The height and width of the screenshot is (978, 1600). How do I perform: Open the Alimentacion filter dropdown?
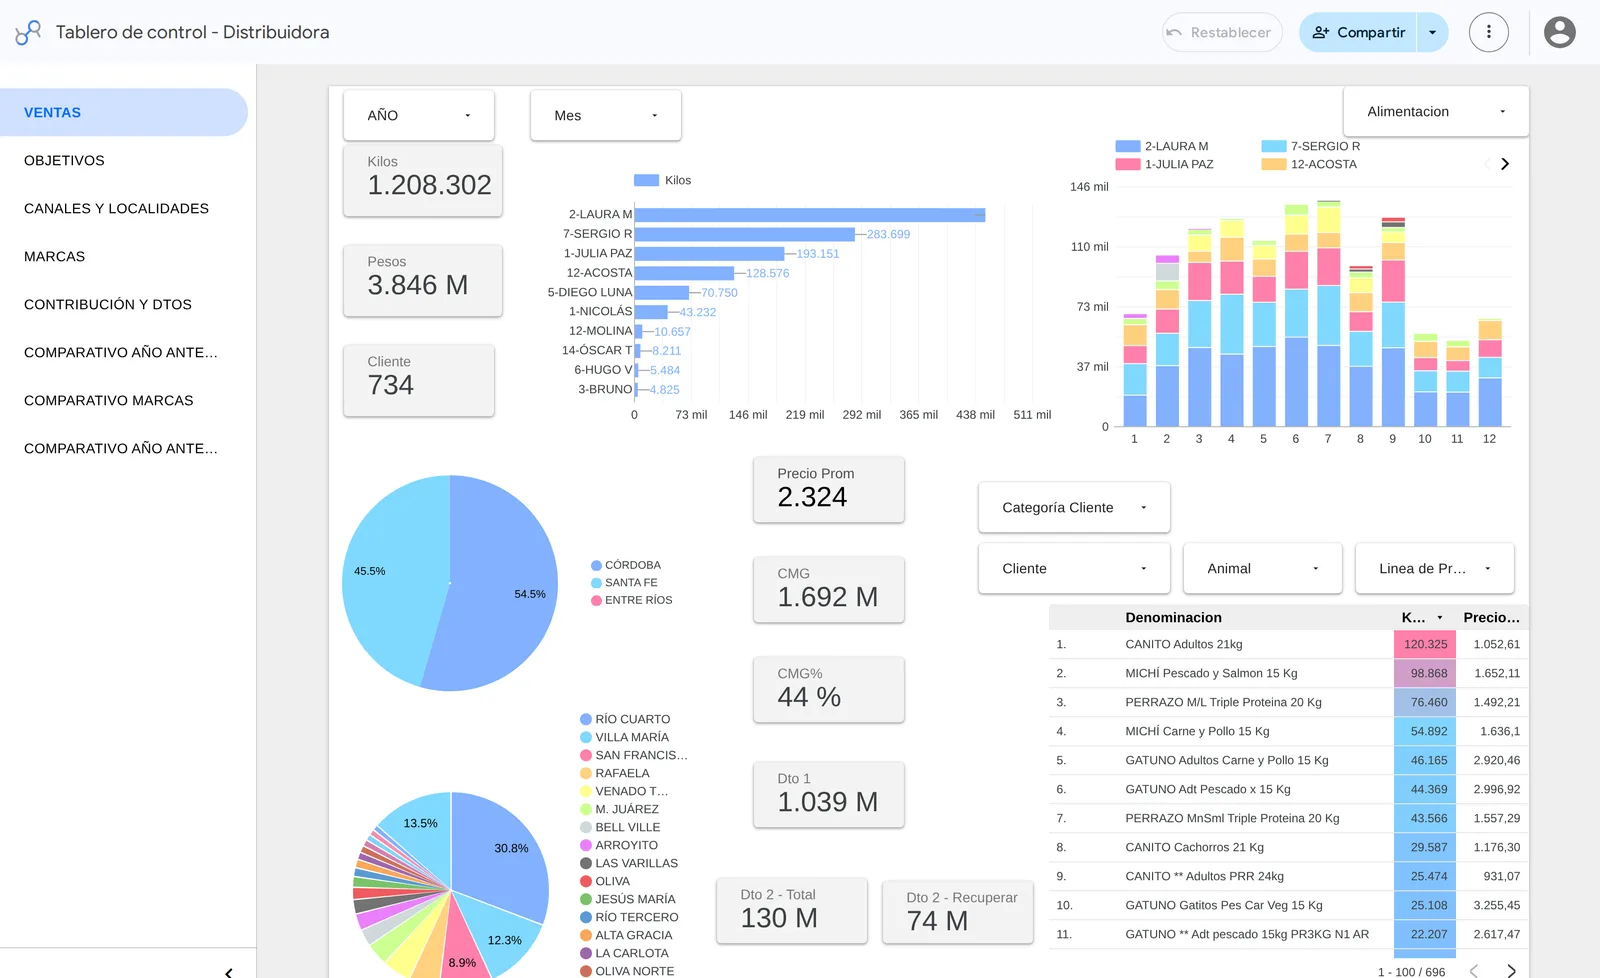[x=1436, y=111]
